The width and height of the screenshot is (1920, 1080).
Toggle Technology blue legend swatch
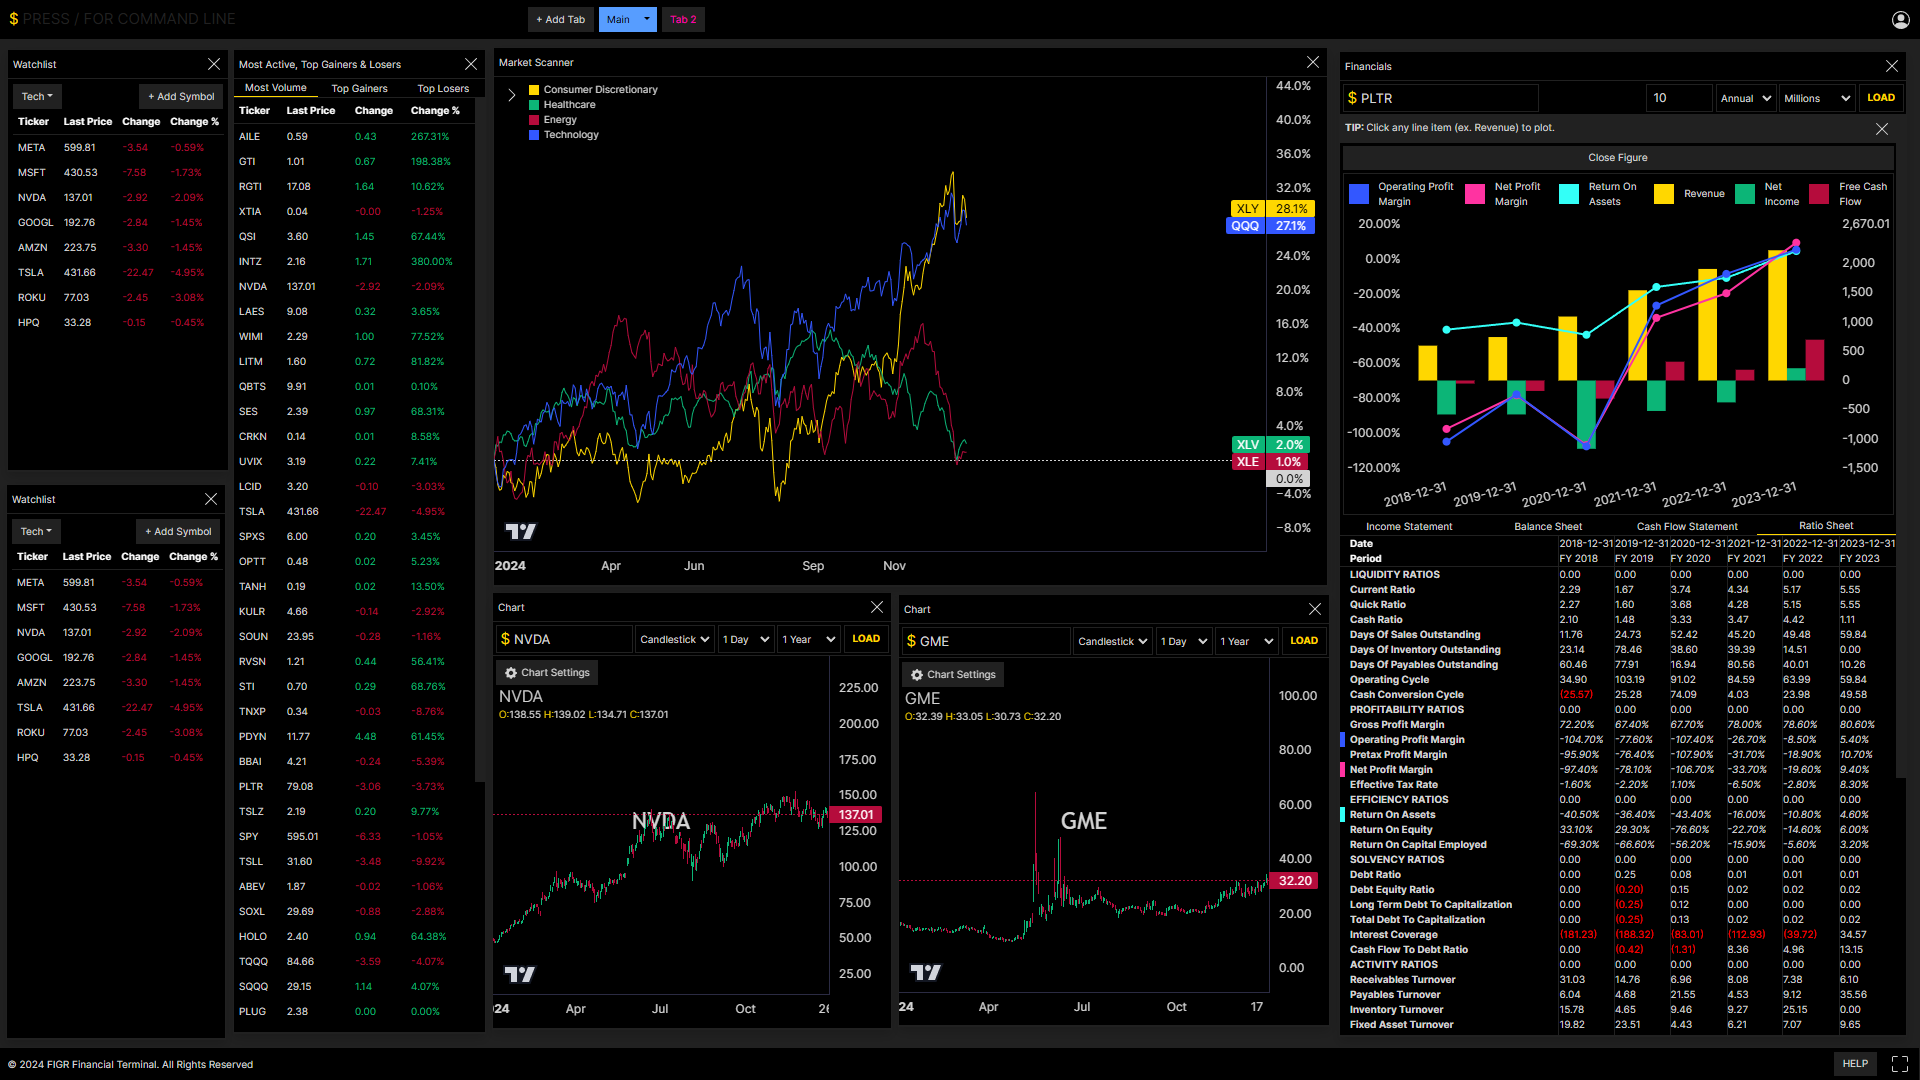coord(534,135)
